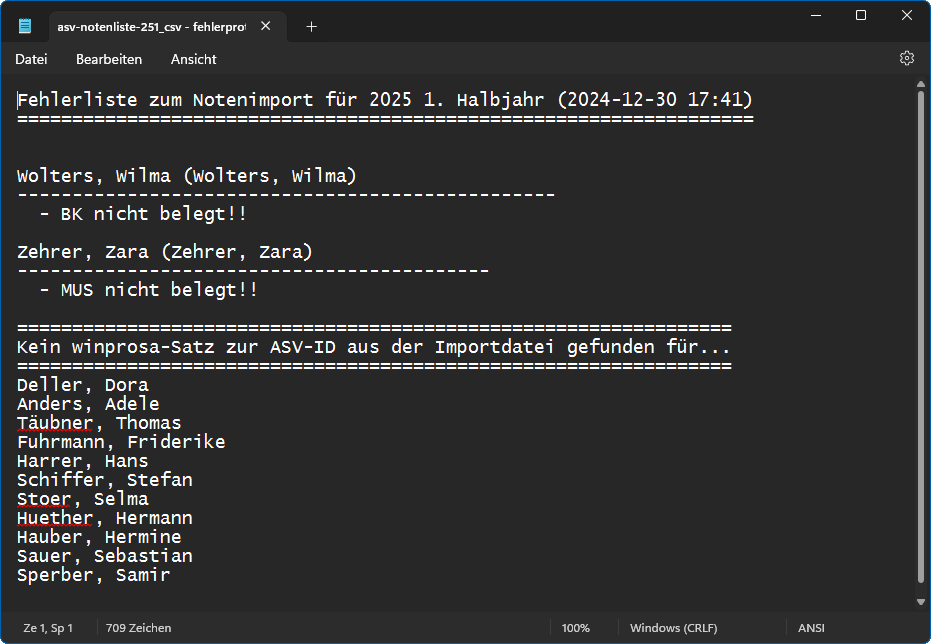This screenshot has height=644, width=931.
Task: Click the Ze 1, Sp 1 position indicator
Action: [x=48, y=628]
